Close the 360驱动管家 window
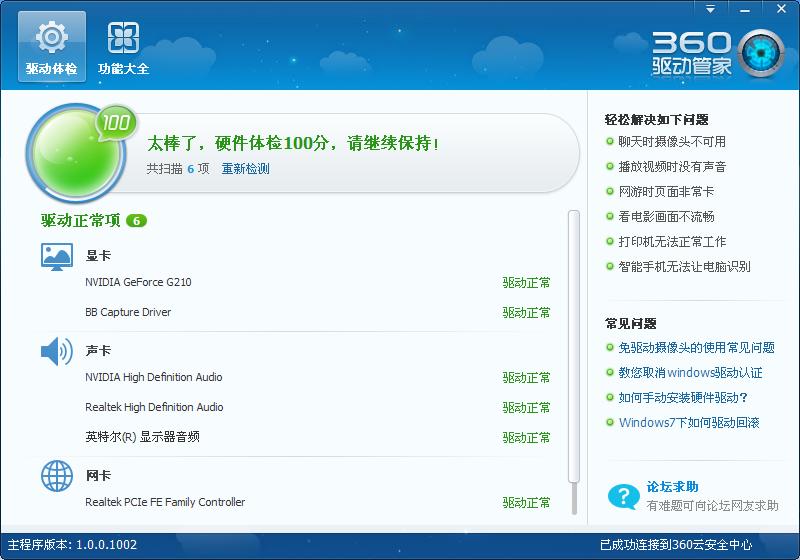Screen dimensions: 800x560 [x=781, y=9]
